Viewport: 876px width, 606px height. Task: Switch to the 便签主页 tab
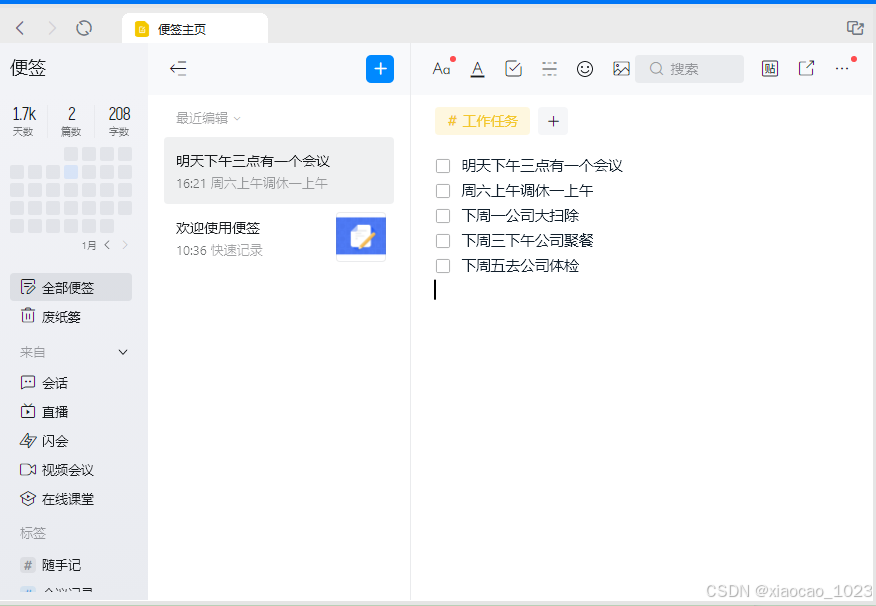pyautogui.click(x=194, y=29)
